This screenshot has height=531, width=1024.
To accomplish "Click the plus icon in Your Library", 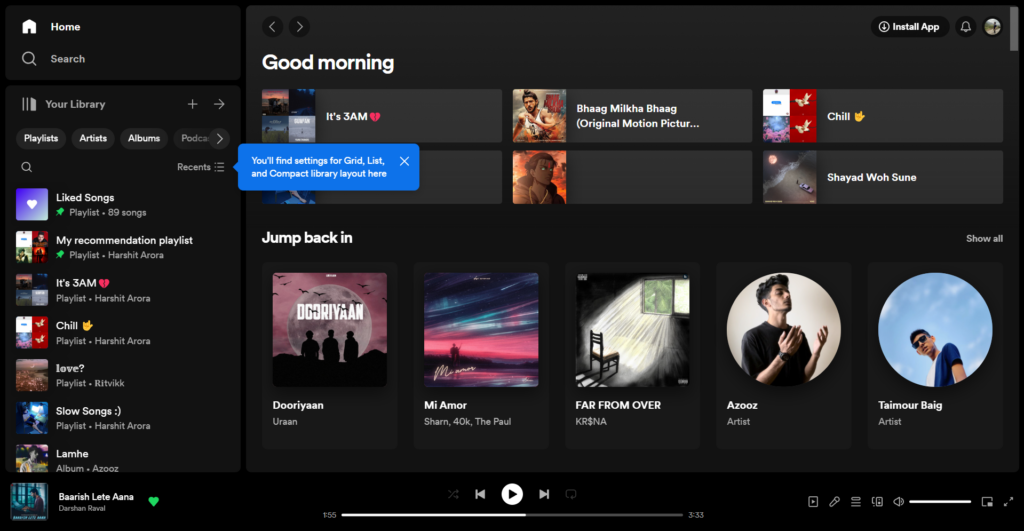I will click(193, 104).
